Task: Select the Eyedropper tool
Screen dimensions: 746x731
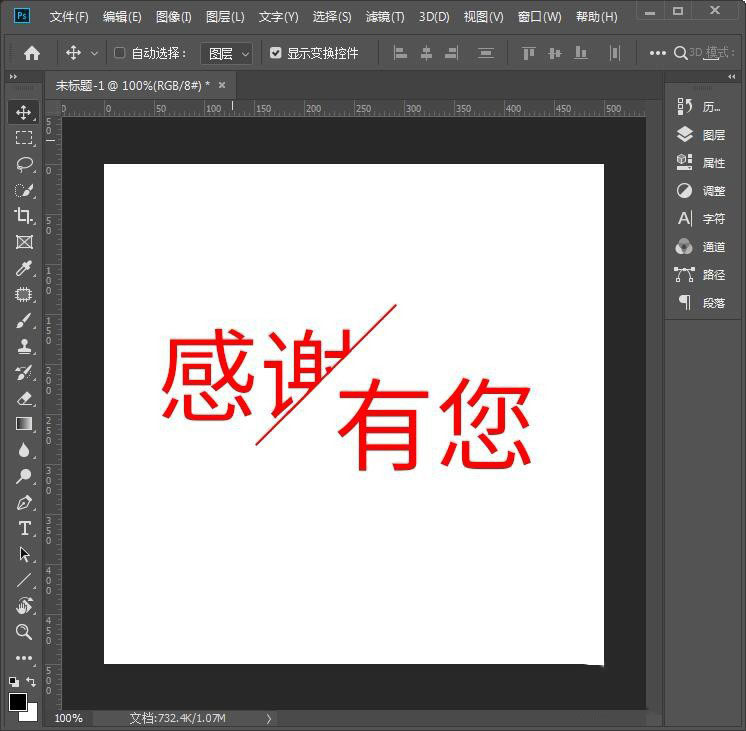Action: click(x=23, y=268)
